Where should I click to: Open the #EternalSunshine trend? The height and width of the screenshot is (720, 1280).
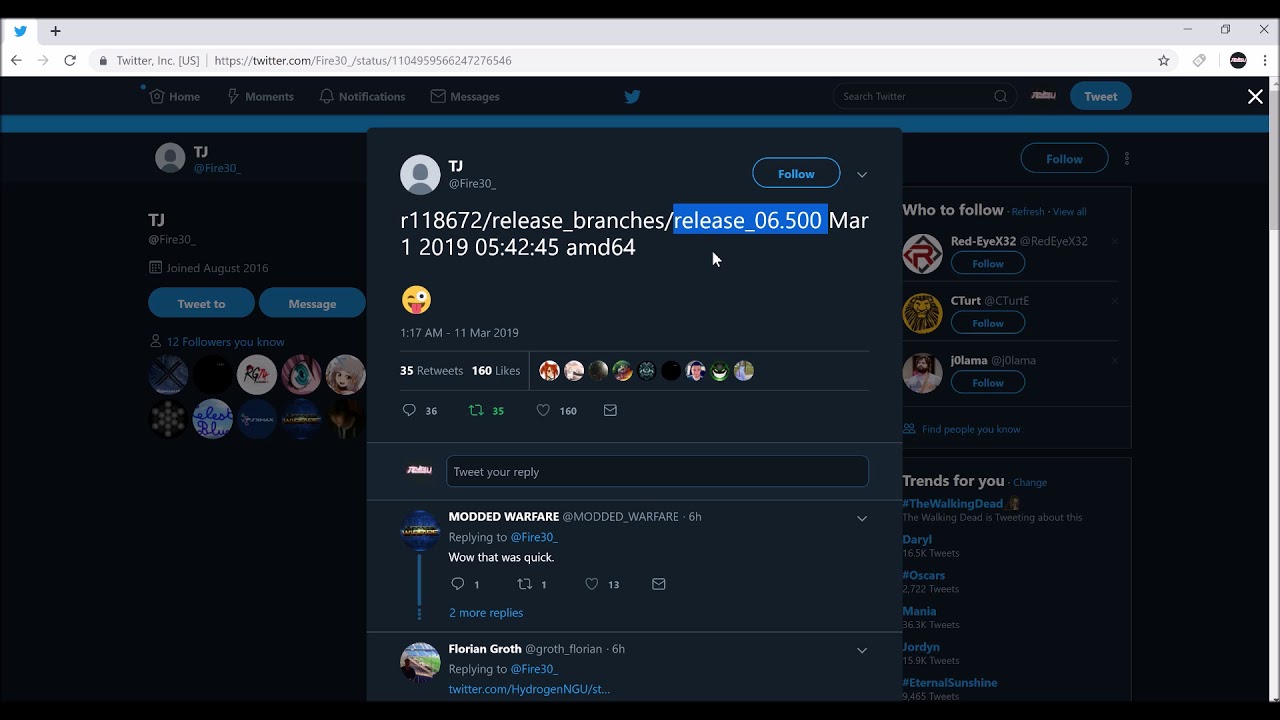(950, 683)
